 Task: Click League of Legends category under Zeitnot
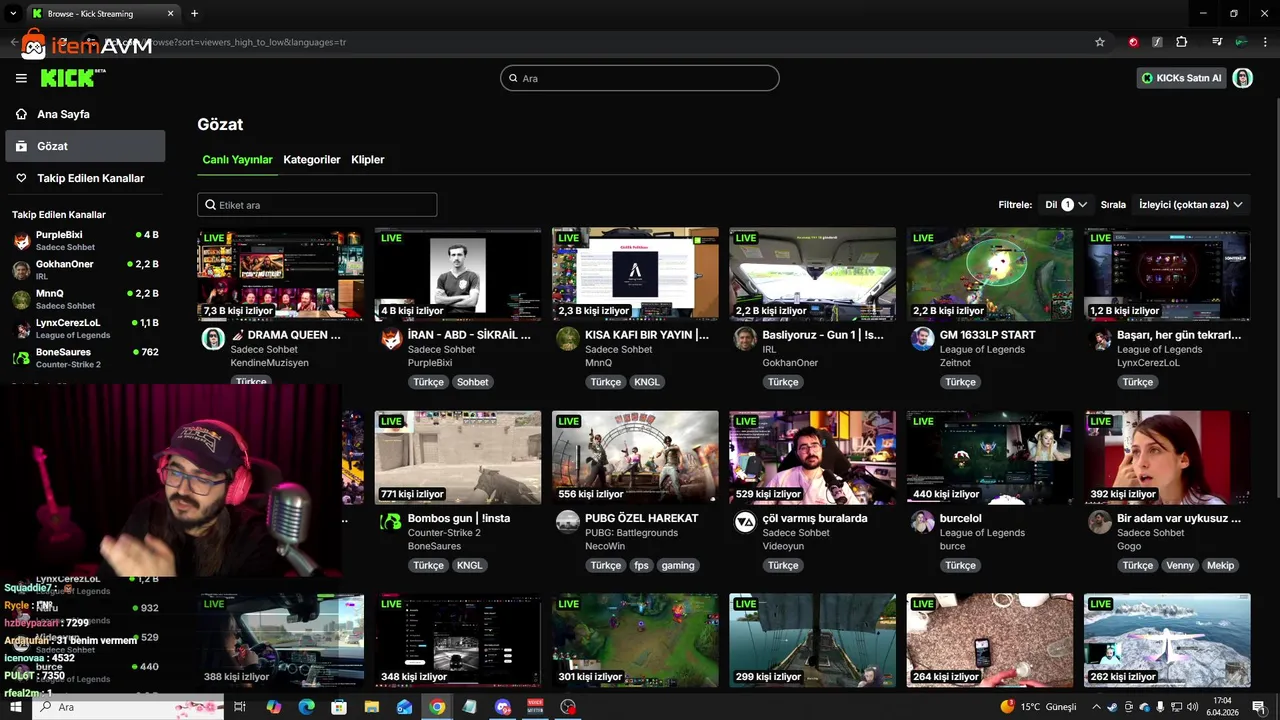[x=982, y=350]
